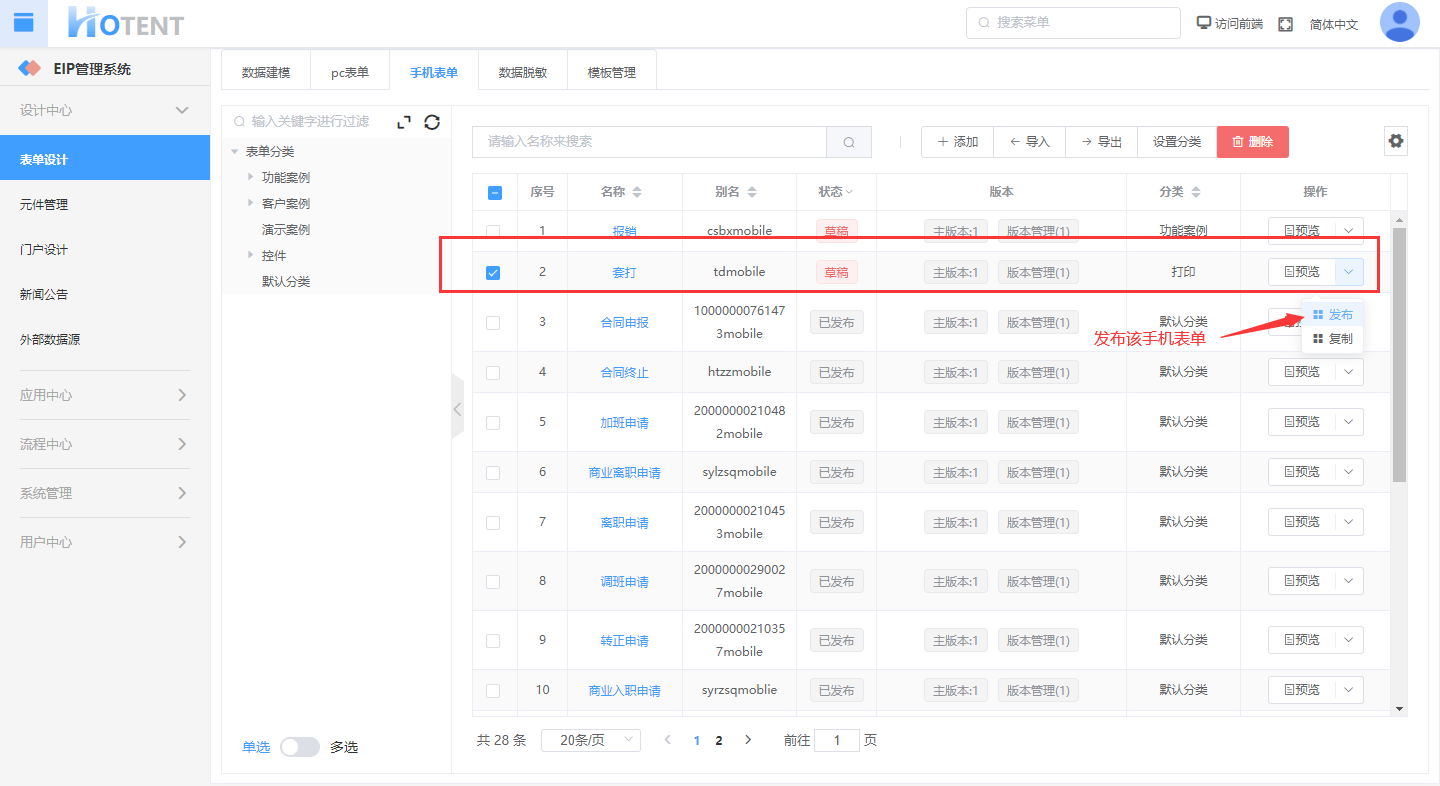
Task: Switch the 单选/多选 toggle
Action: click(x=299, y=747)
